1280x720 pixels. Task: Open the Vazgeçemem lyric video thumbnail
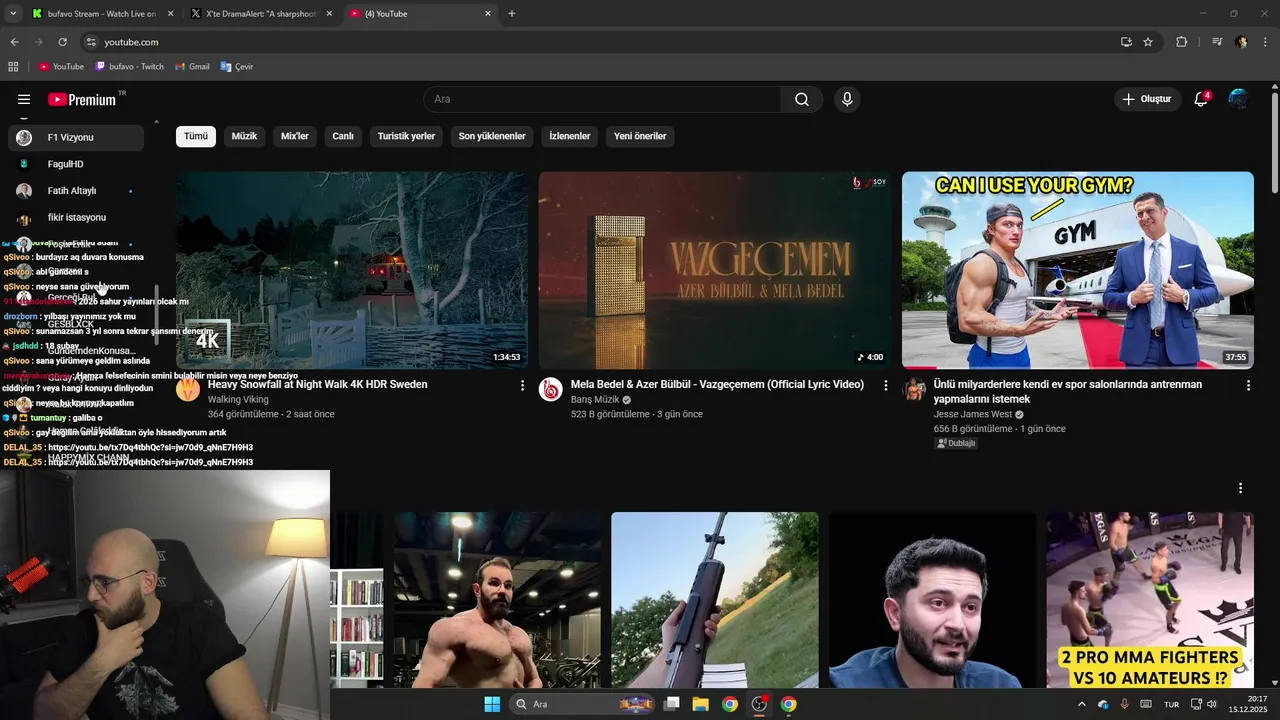715,270
